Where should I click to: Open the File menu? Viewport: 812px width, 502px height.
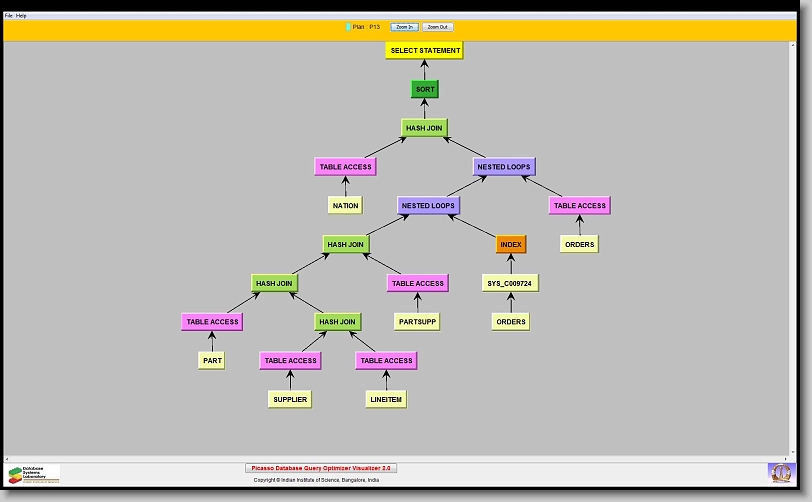[8, 16]
